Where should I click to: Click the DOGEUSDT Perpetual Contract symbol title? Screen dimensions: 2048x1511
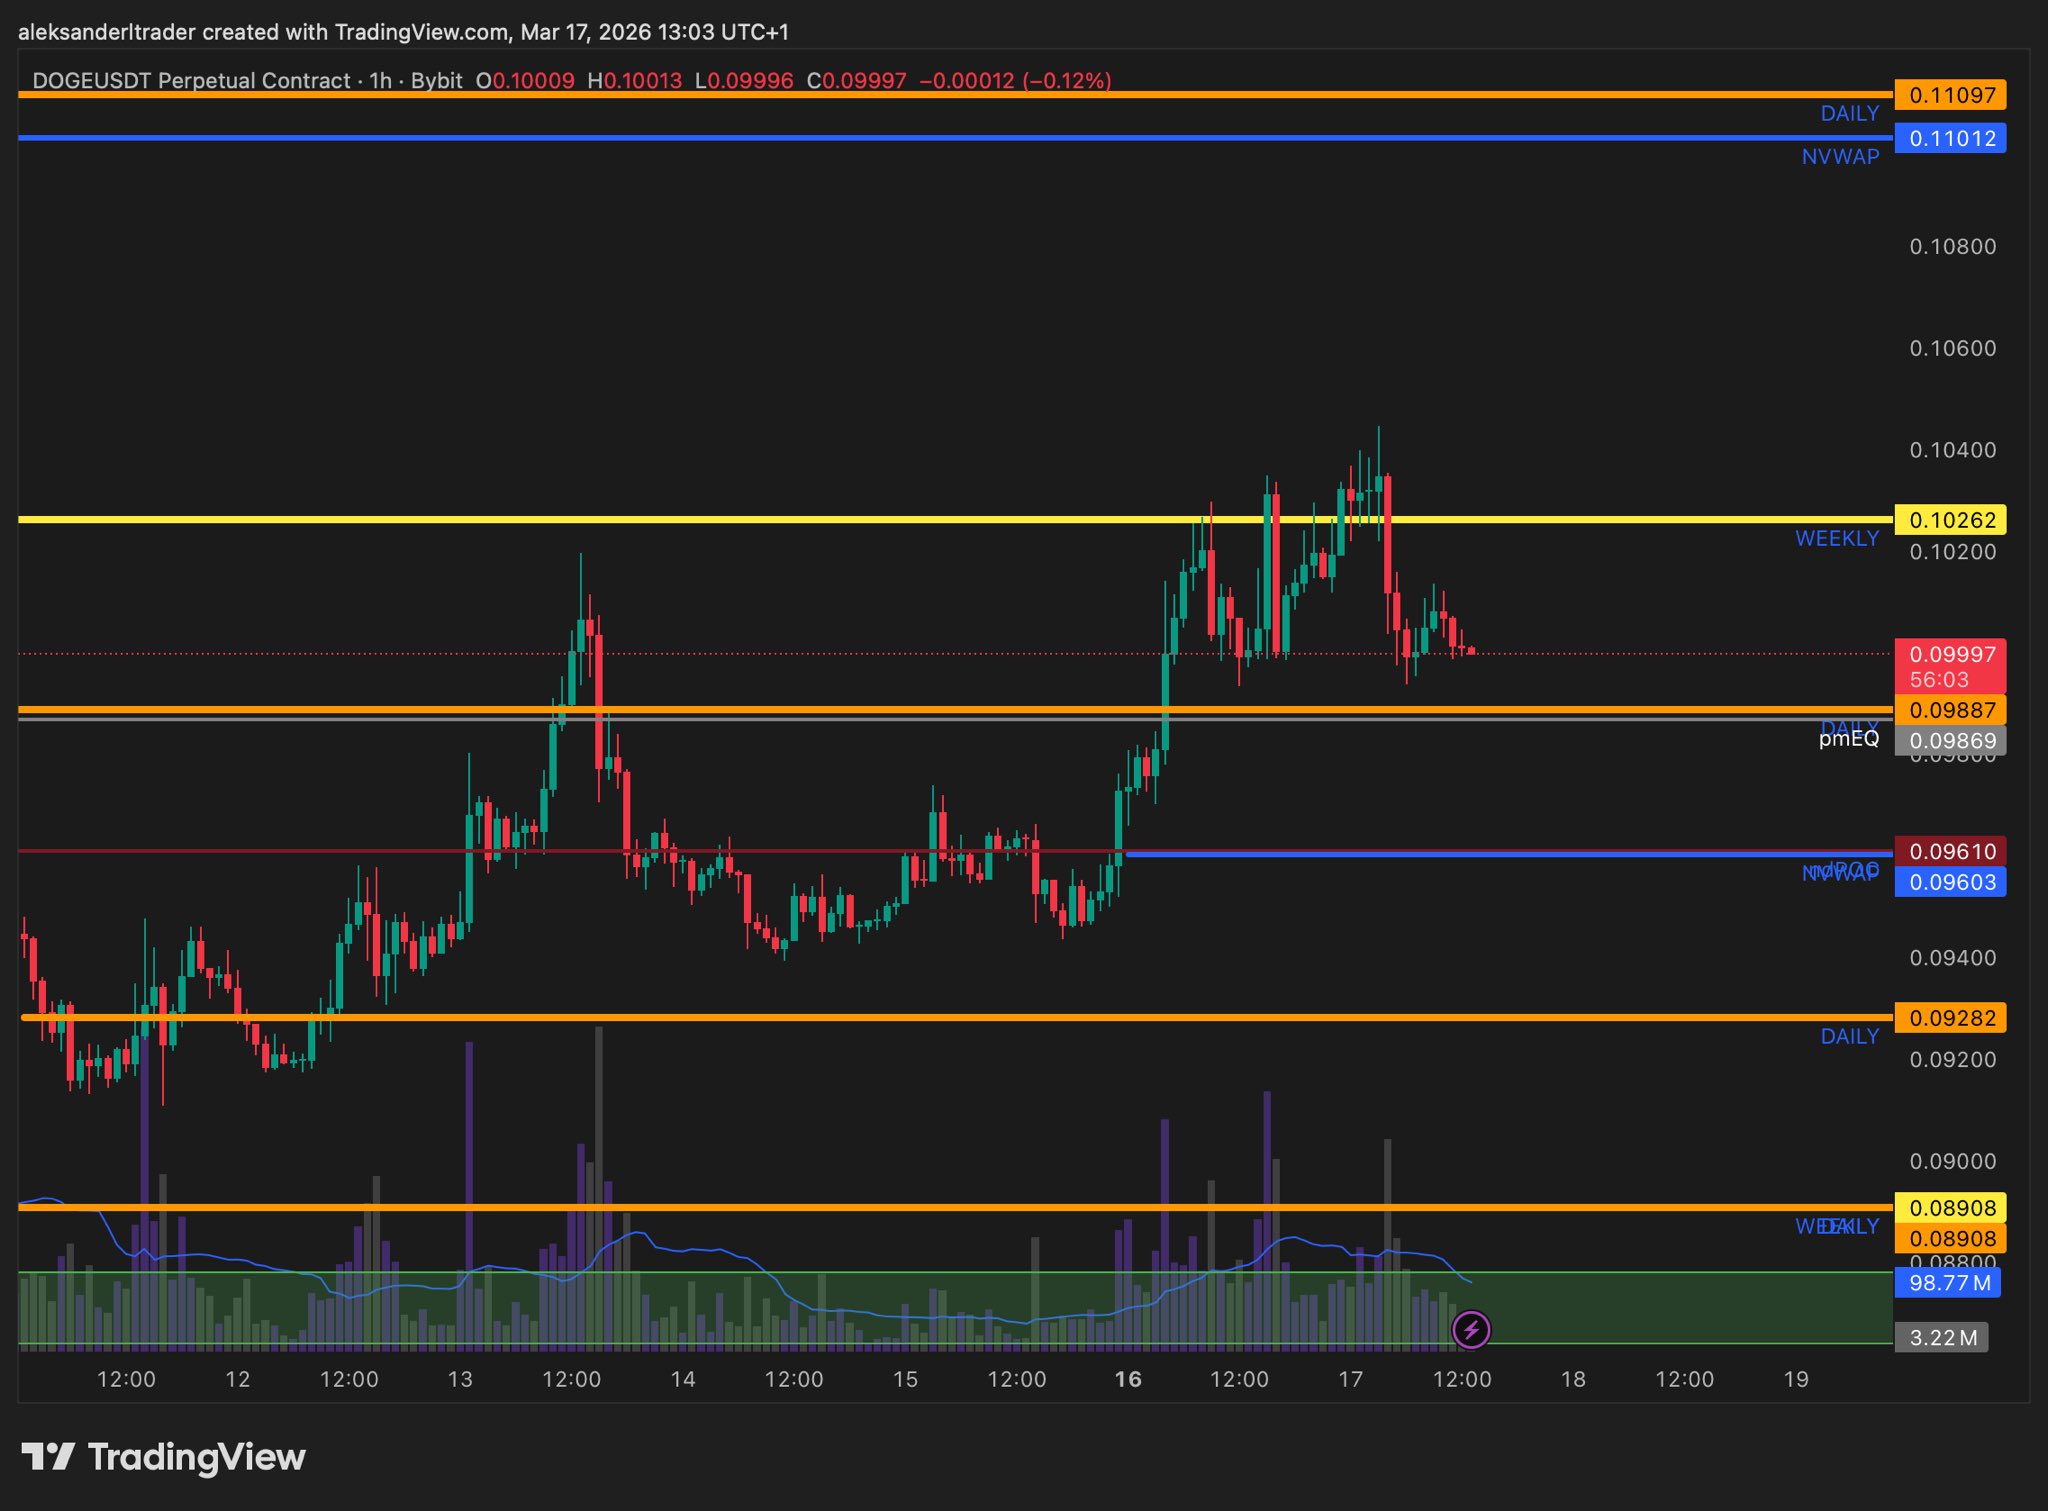190,81
